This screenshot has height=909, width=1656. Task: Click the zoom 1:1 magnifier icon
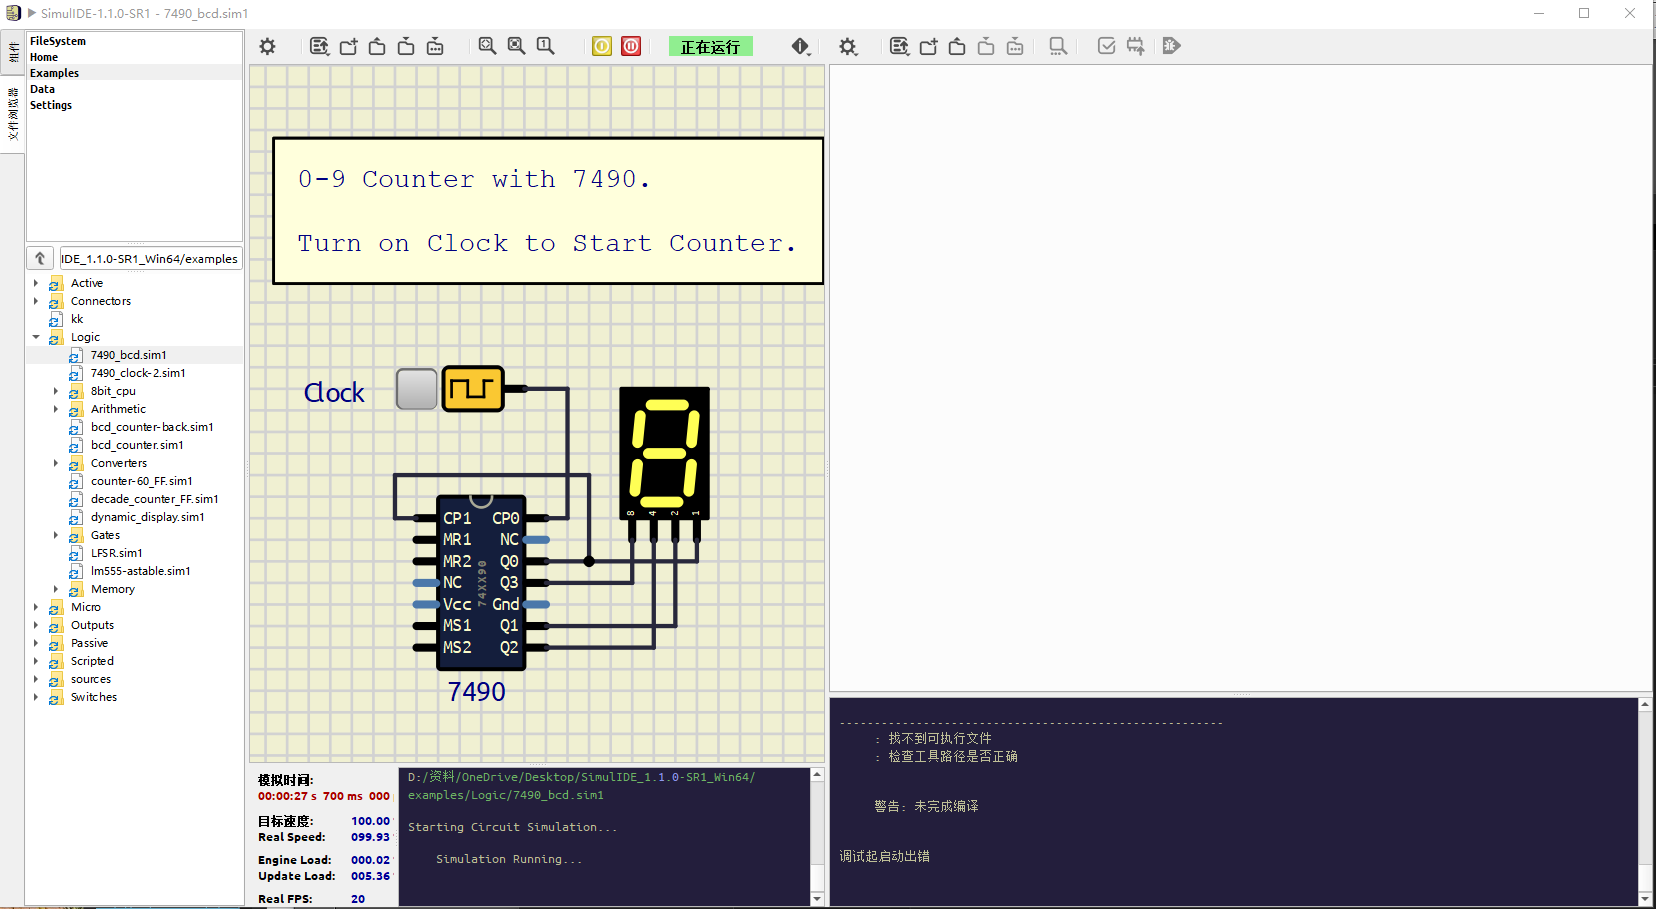point(545,46)
